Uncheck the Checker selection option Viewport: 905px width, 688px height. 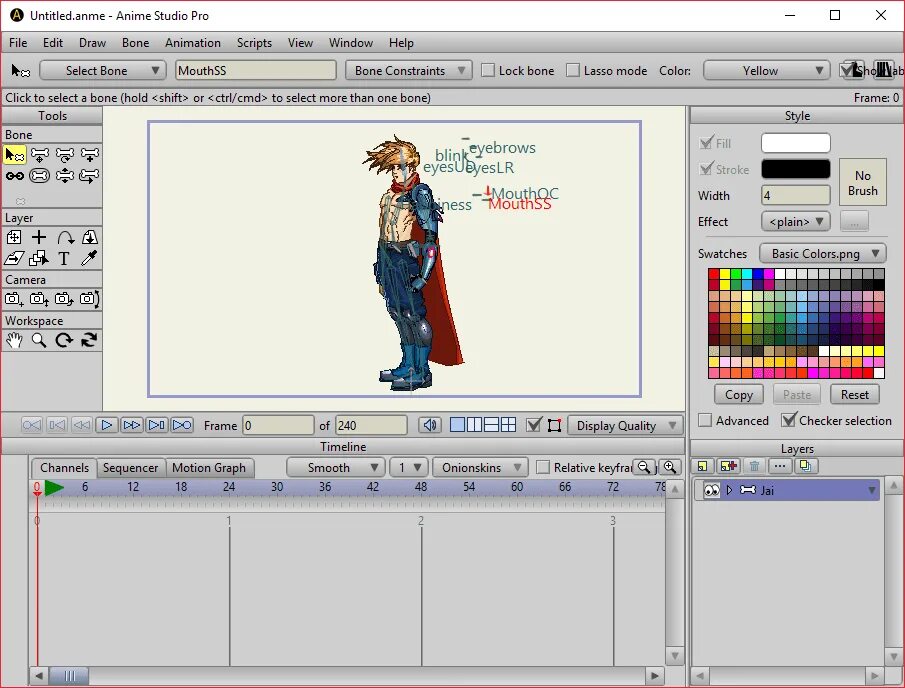click(x=789, y=420)
